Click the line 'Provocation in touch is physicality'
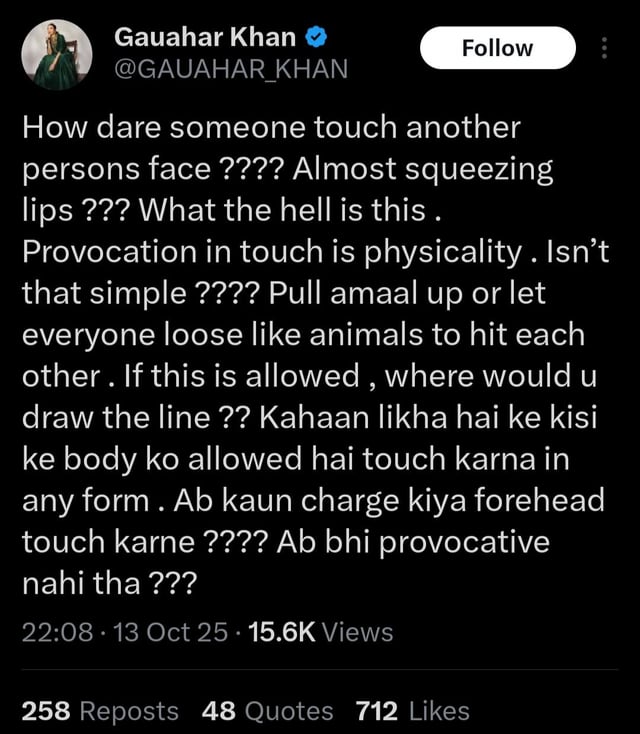This screenshot has width=640, height=734. pos(272,252)
